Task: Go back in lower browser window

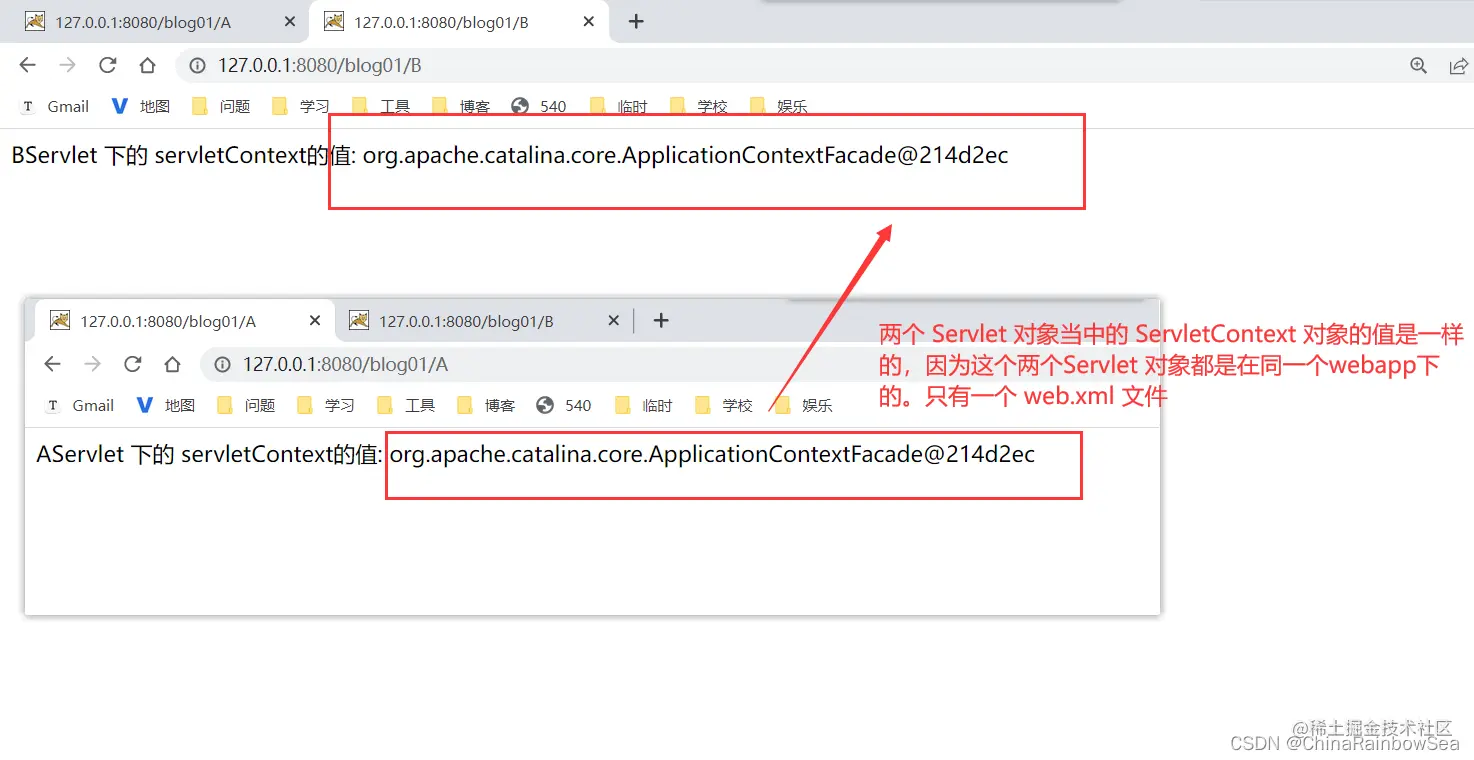Action: 52,364
